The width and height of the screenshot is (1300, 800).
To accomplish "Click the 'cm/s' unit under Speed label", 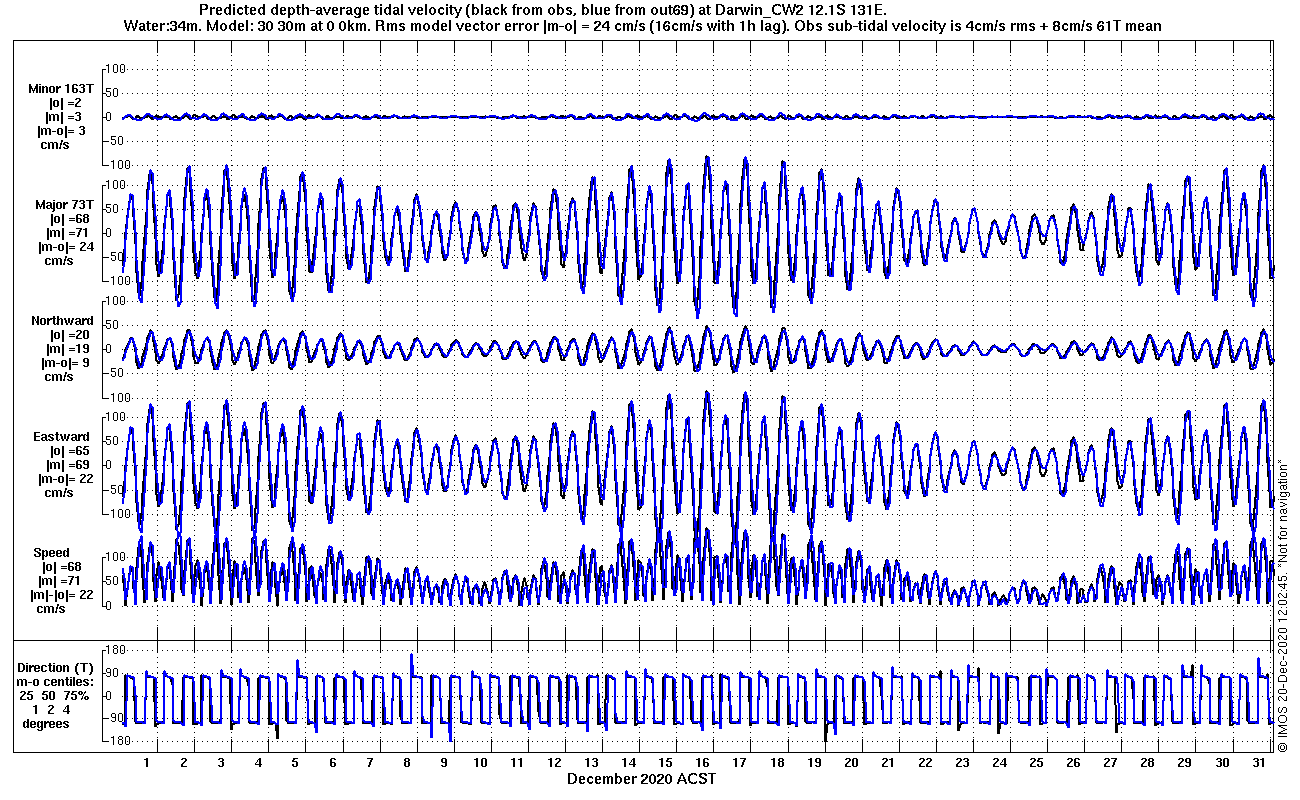I will pos(51,609).
